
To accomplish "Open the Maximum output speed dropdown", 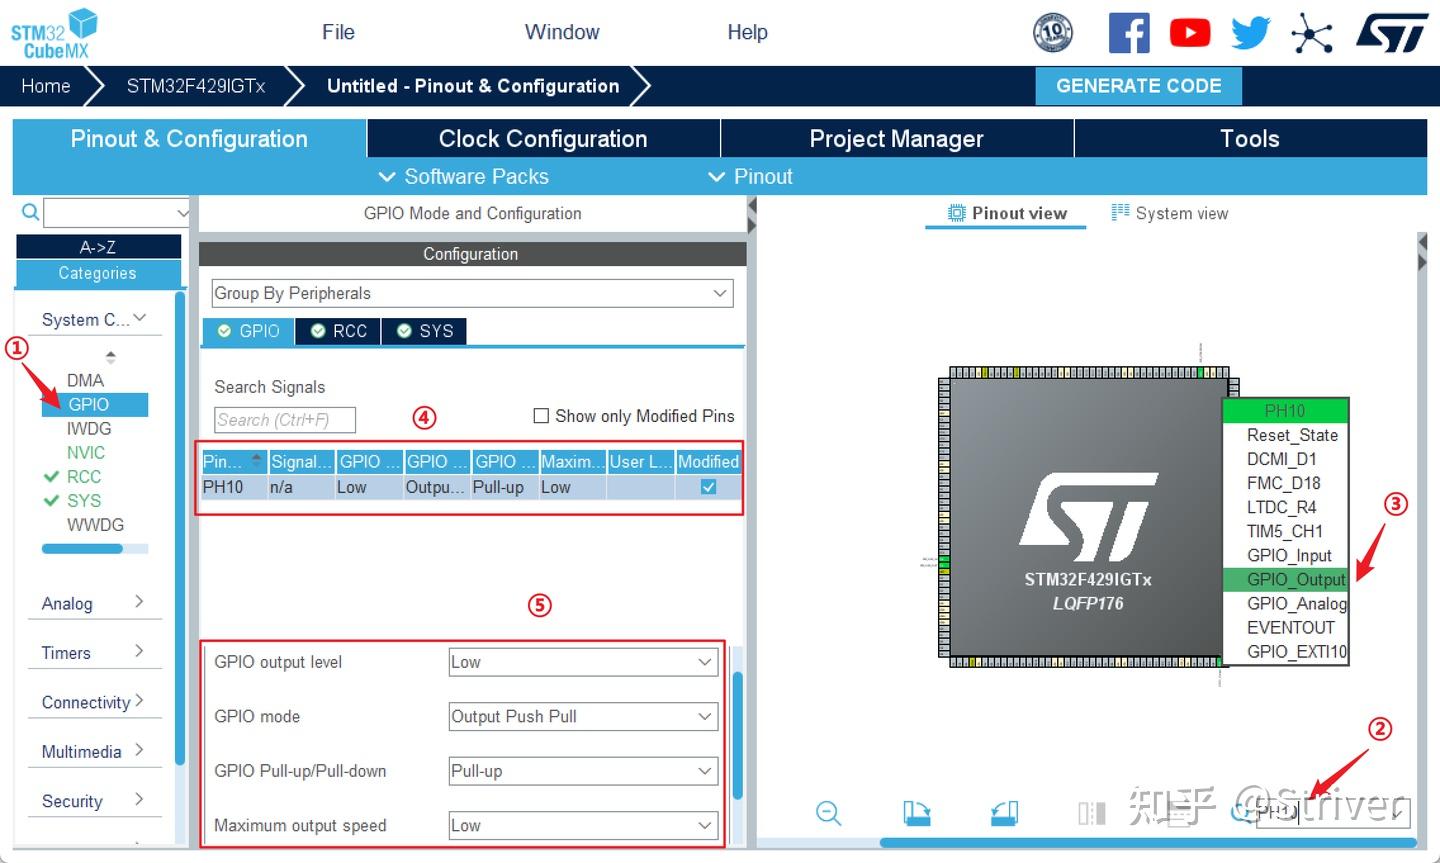I will pyautogui.click(x=583, y=825).
